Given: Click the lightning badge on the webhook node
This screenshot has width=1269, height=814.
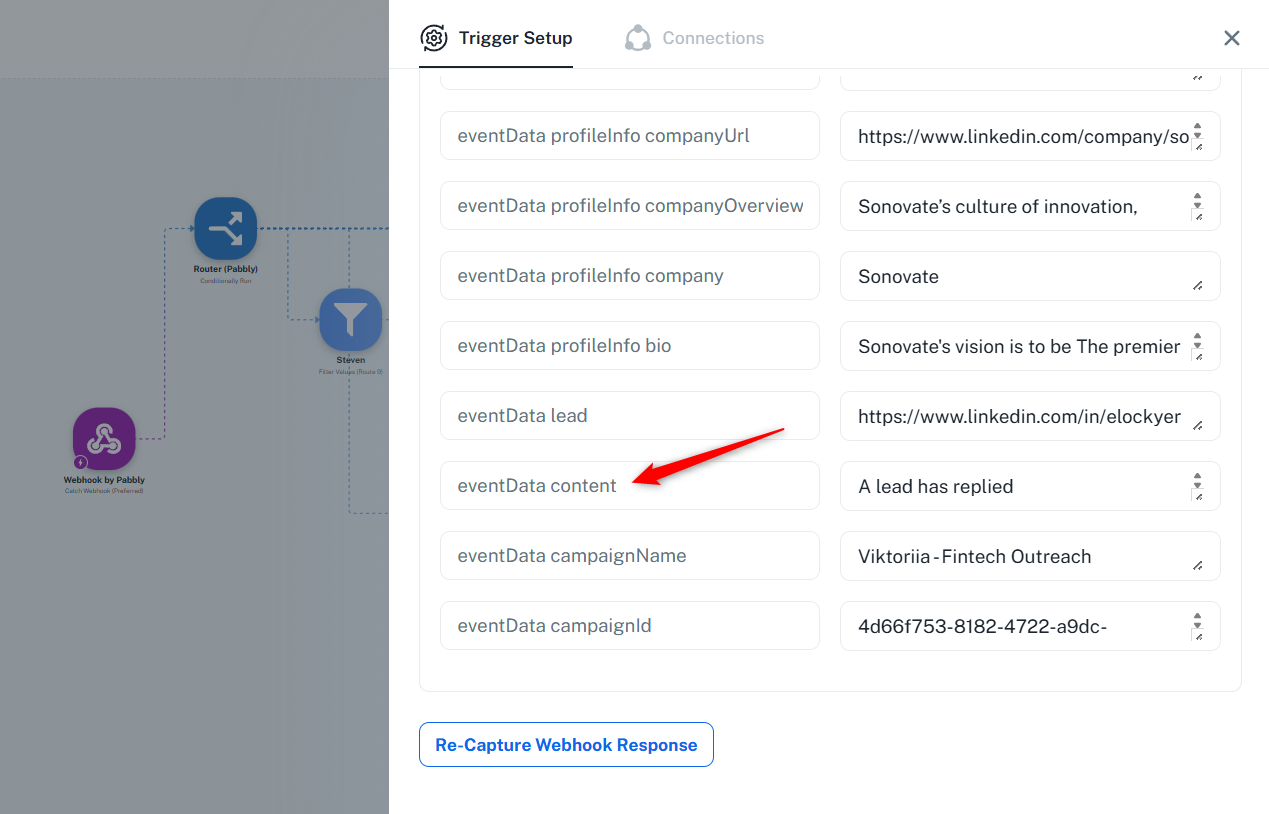Looking at the screenshot, I should tap(80, 463).
